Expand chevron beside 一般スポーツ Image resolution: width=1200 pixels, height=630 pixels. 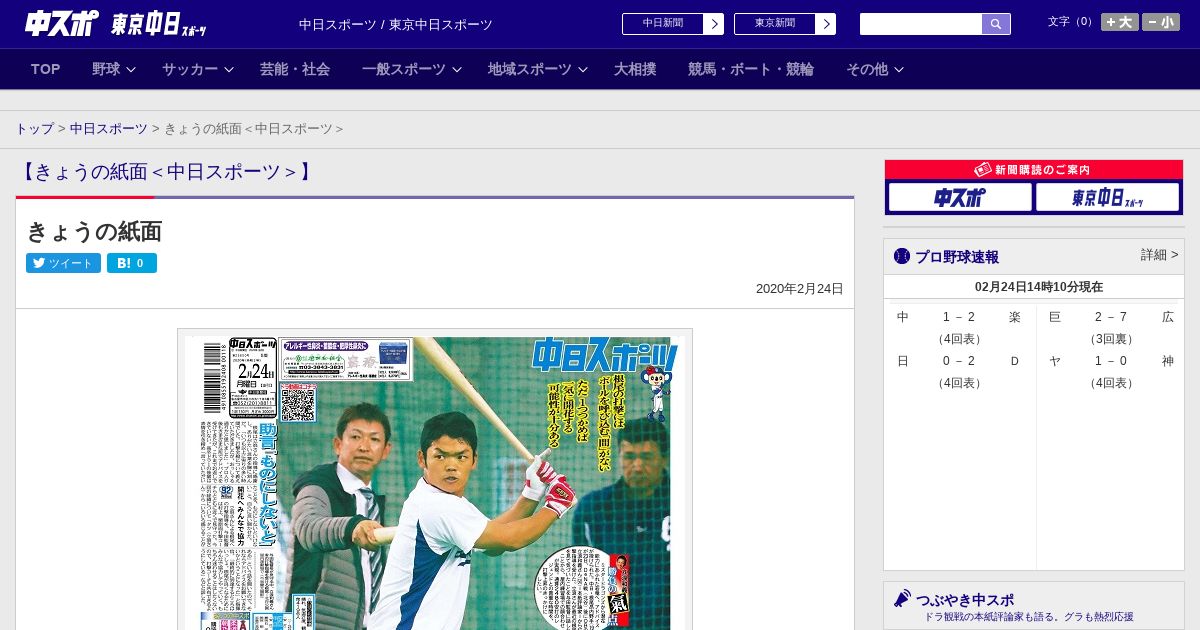(457, 69)
